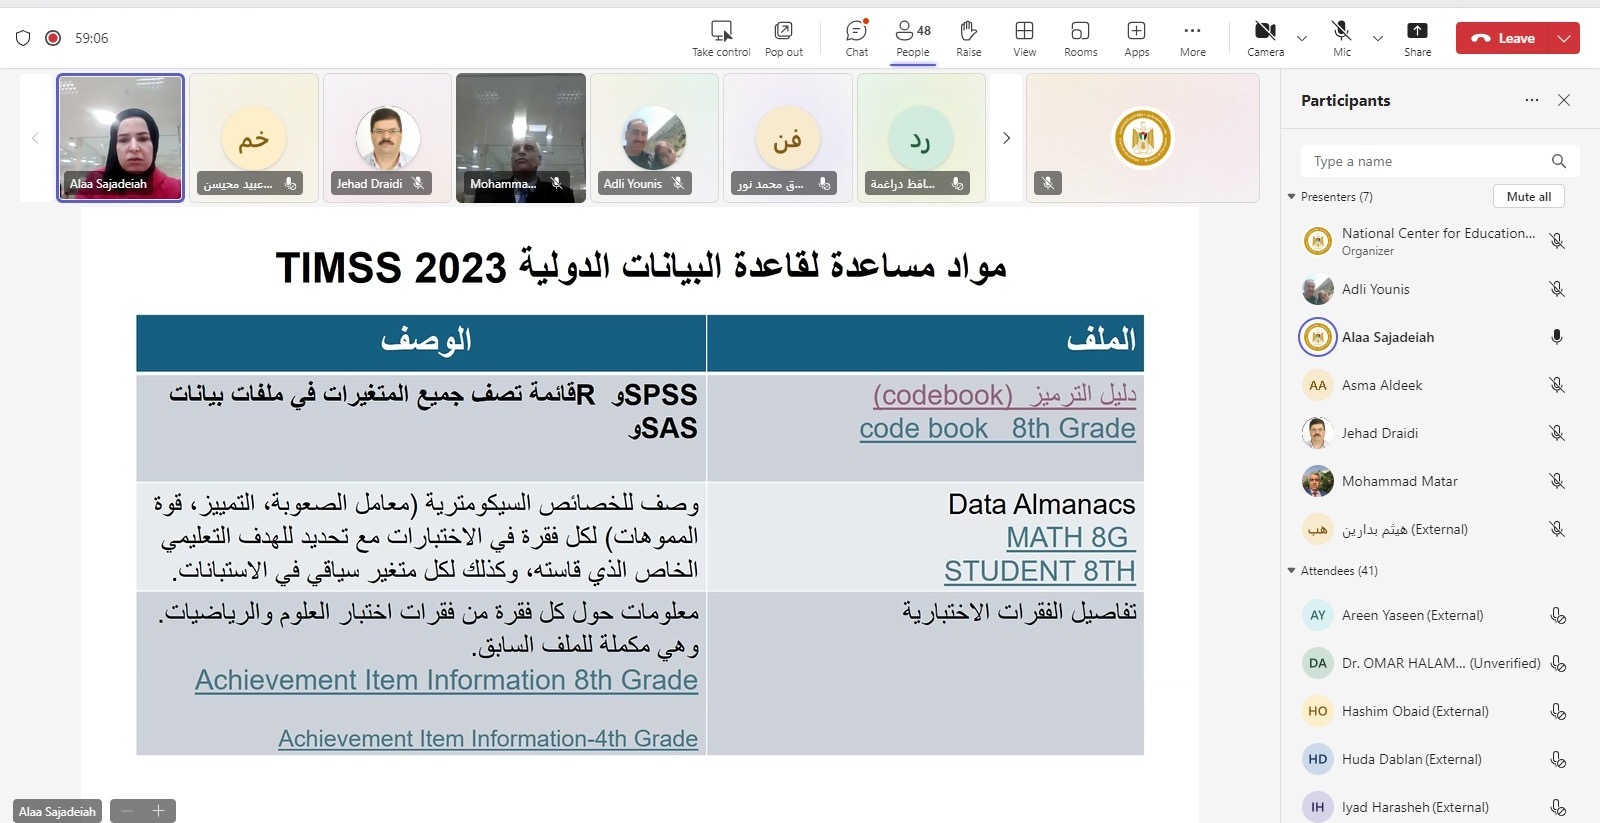Click the Mute all button
This screenshot has height=823, width=1600.
pyautogui.click(x=1528, y=197)
